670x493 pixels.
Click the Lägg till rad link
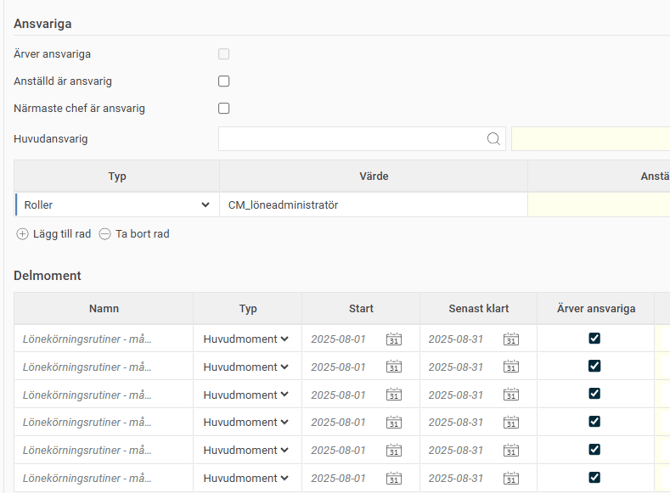tap(61, 234)
